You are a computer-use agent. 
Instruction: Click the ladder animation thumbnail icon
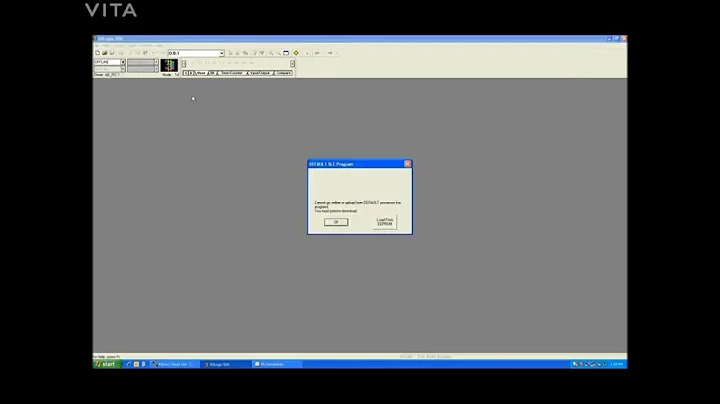pos(169,65)
